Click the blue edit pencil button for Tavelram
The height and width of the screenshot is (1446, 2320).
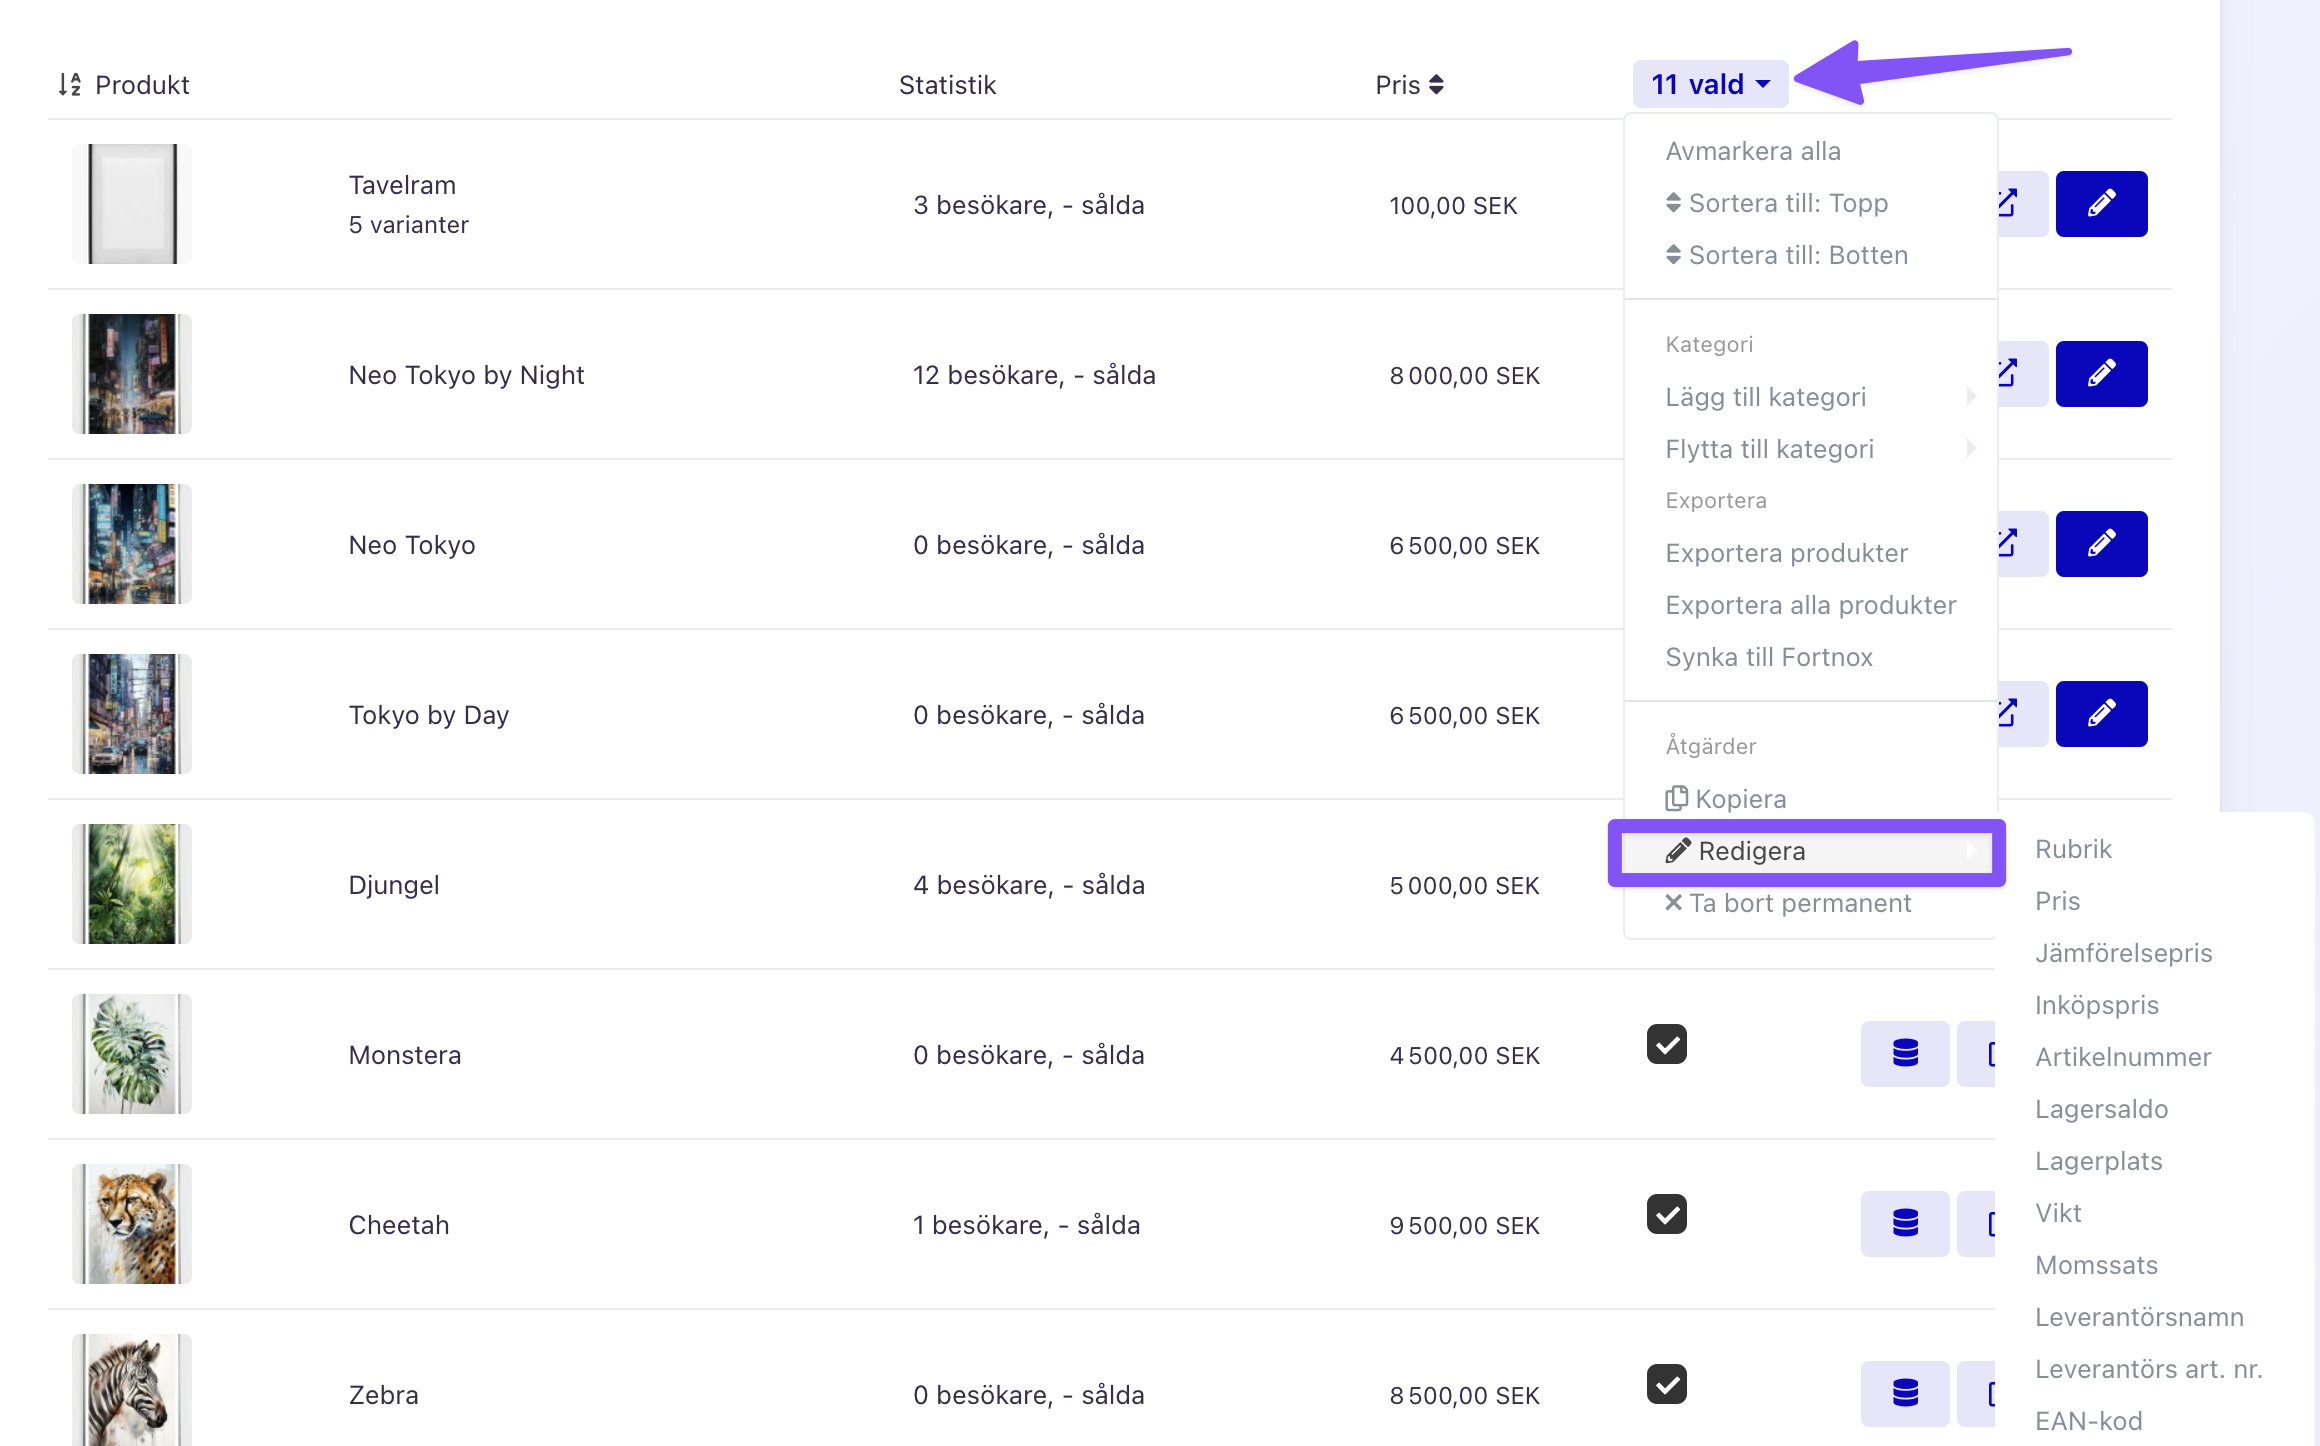pyautogui.click(x=2101, y=204)
